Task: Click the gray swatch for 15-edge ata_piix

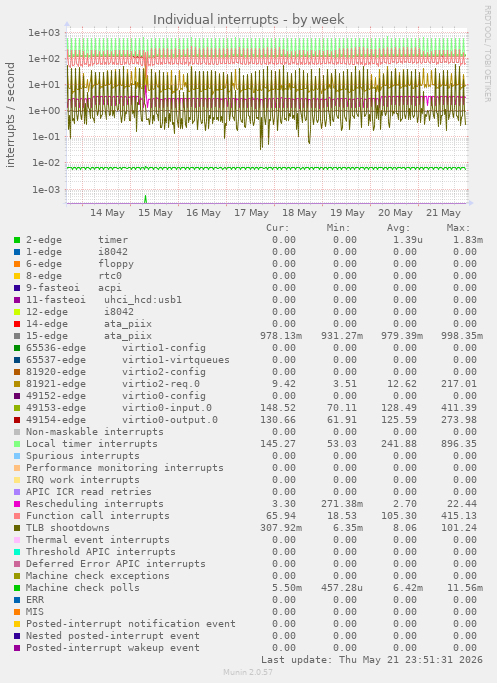Action: pos(17,336)
